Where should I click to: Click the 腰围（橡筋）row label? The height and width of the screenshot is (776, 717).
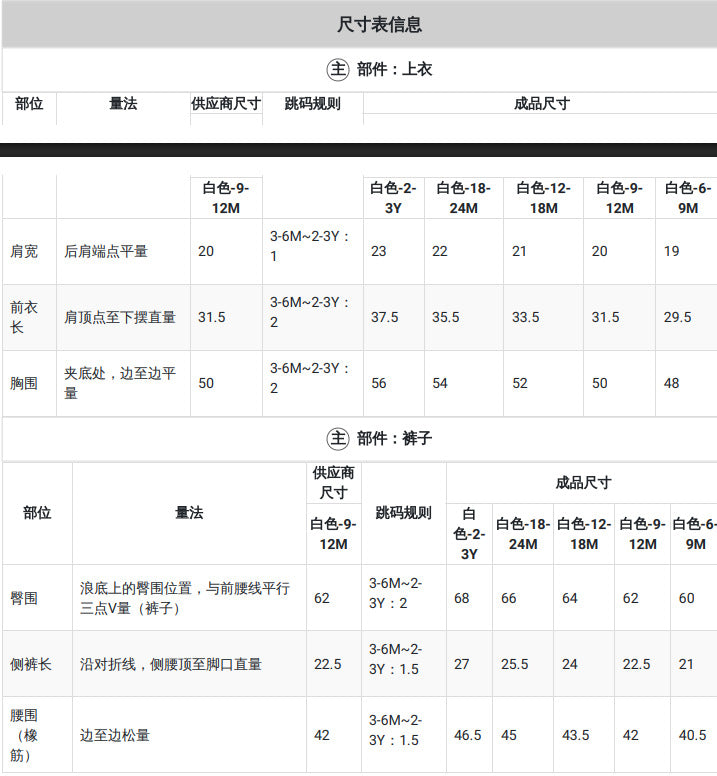pos(24,735)
